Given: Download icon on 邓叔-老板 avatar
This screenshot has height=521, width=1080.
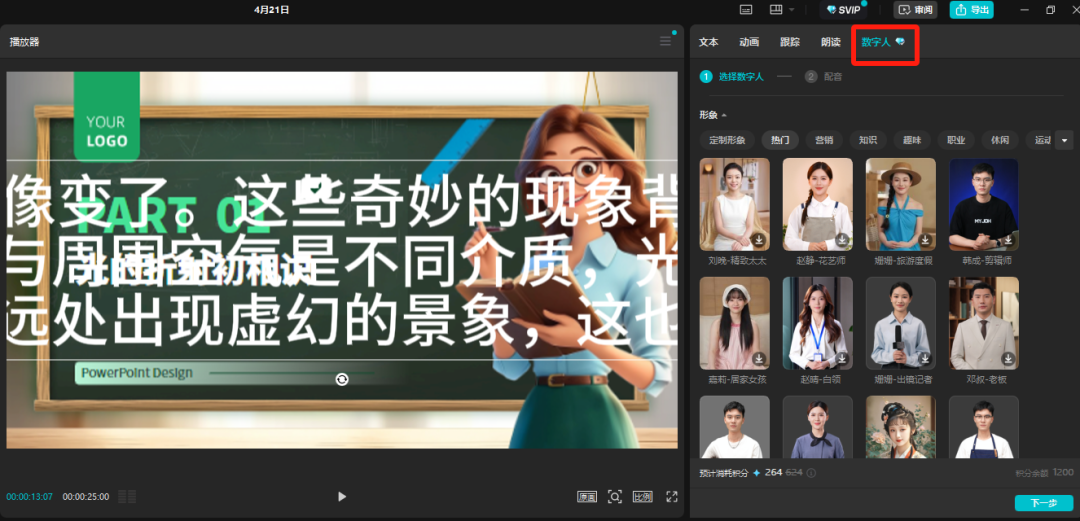Looking at the screenshot, I should (x=1008, y=360).
